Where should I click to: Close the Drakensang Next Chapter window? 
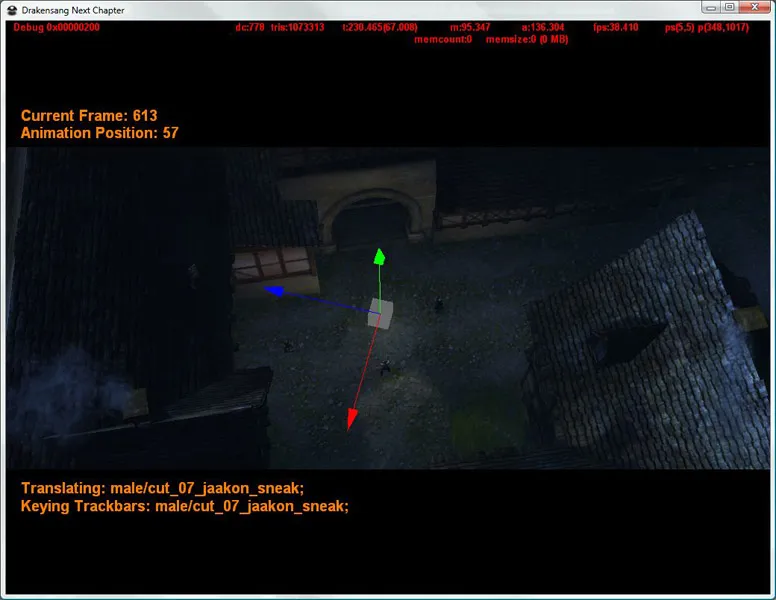point(755,7)
